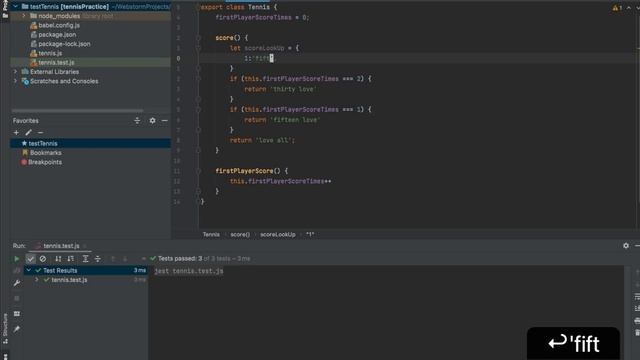This screenshot has width=640, height=360.
Task: Sort test results by duration
Action: click(x=71, y=259)
